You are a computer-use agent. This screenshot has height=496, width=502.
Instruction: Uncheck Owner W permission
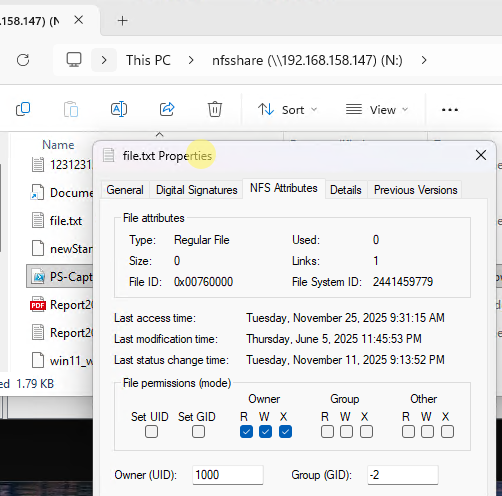click(265, 432)
